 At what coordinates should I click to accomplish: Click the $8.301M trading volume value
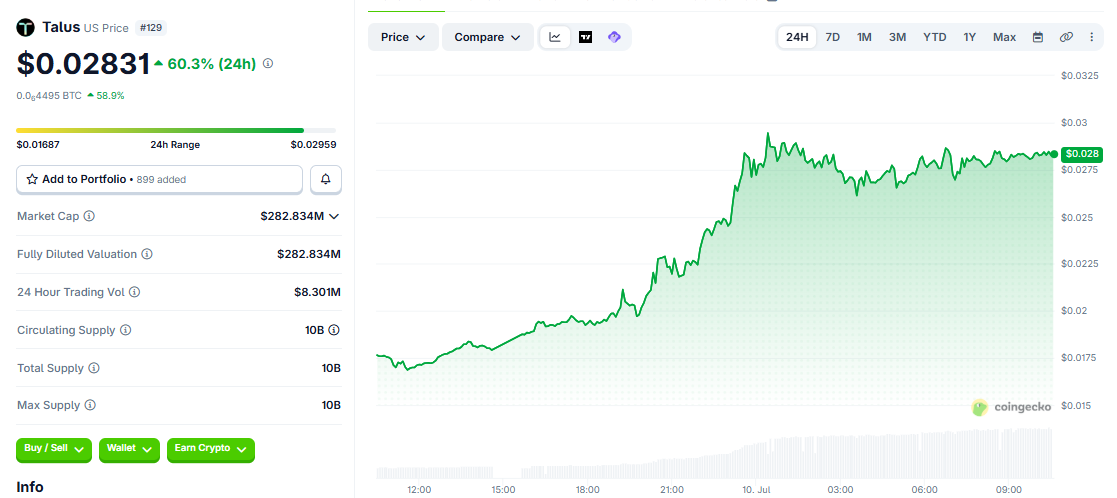click(317, 292)
